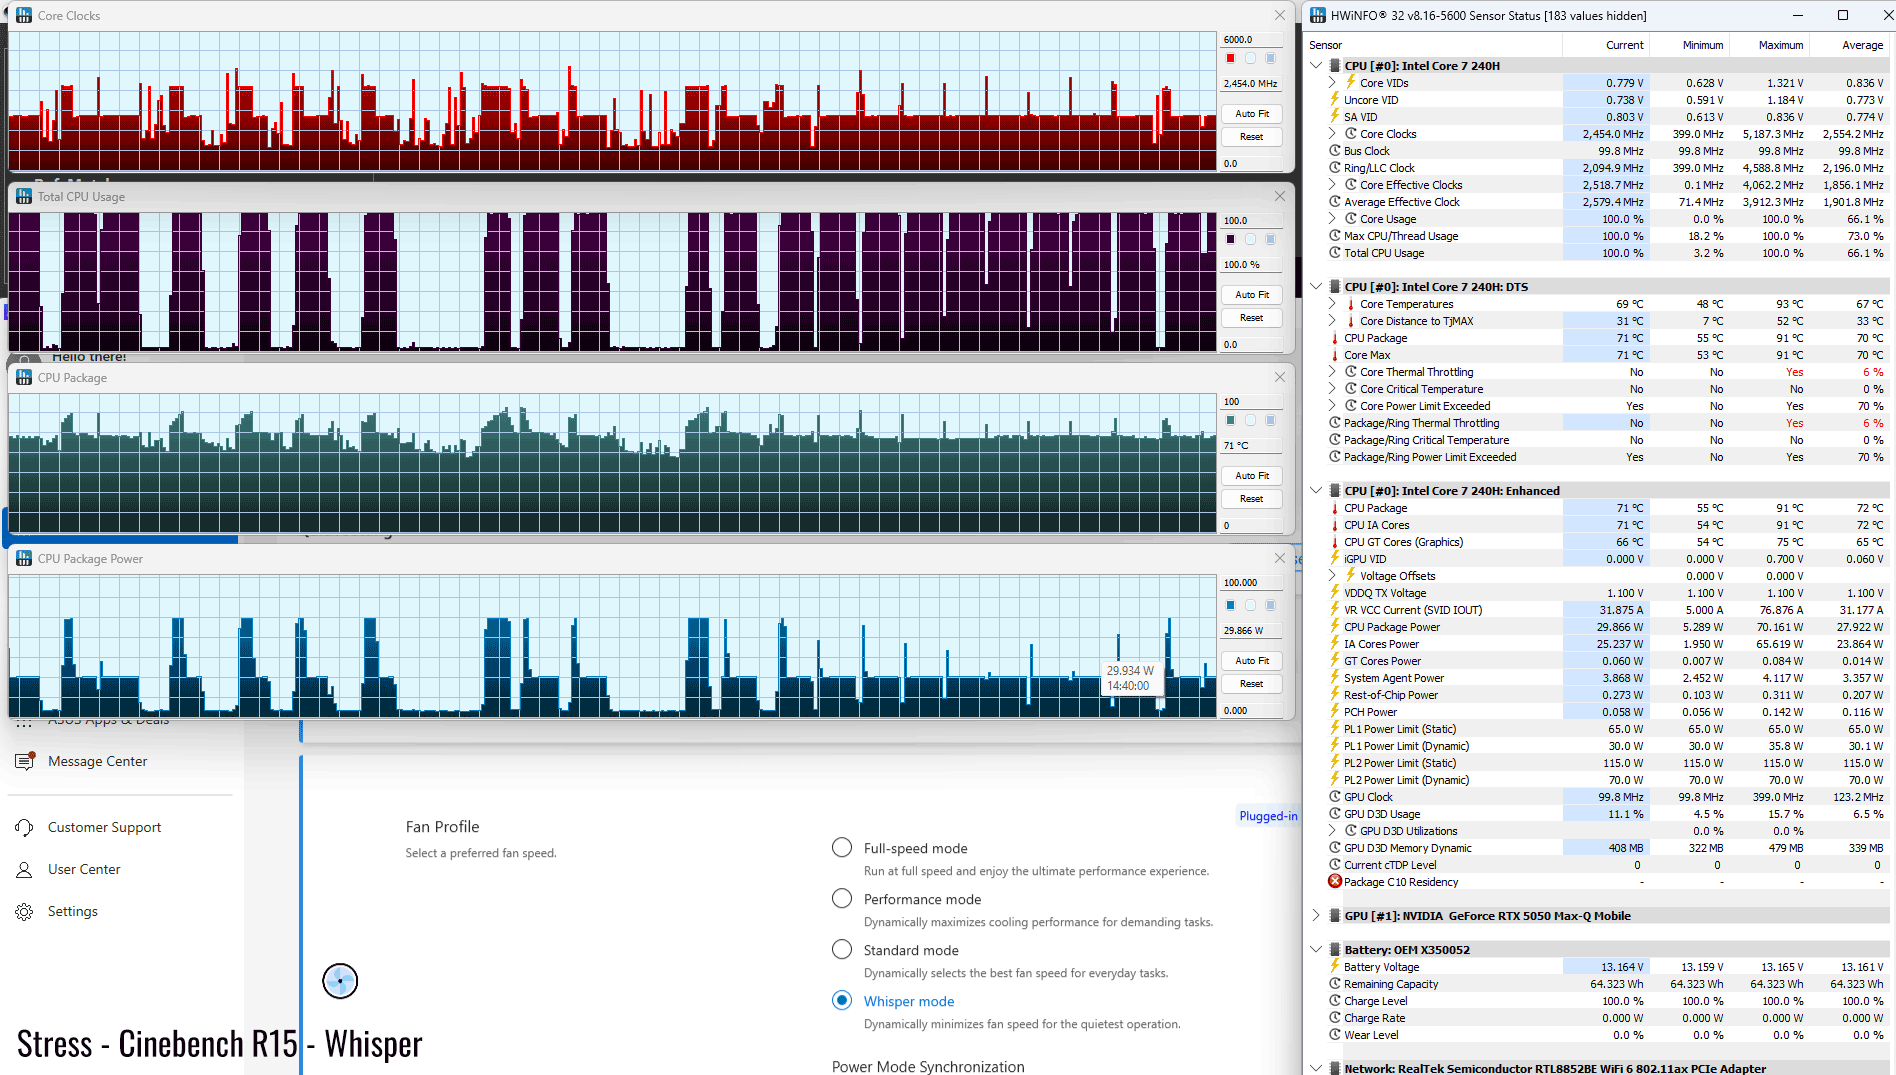Expand Core Distance to TjMAX row
This screenshot has height=1075, width=1896.
1332,321
